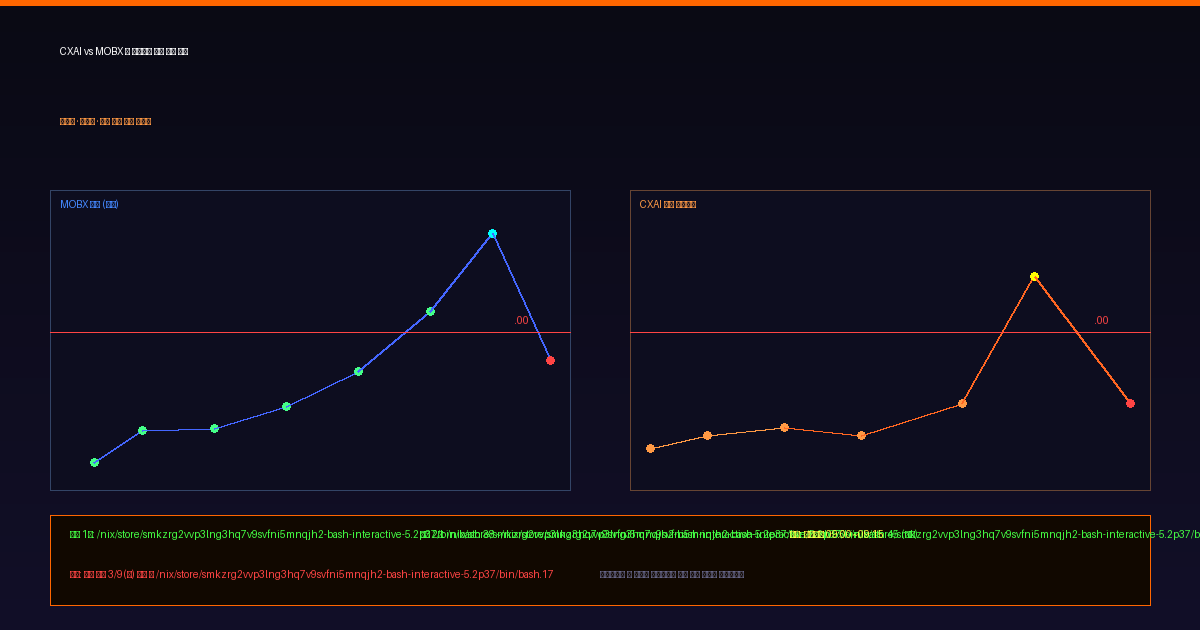Click the 'CXAI vs MOBX' page title
Viewport: 1200px width, 630px height.
point(124,51)
